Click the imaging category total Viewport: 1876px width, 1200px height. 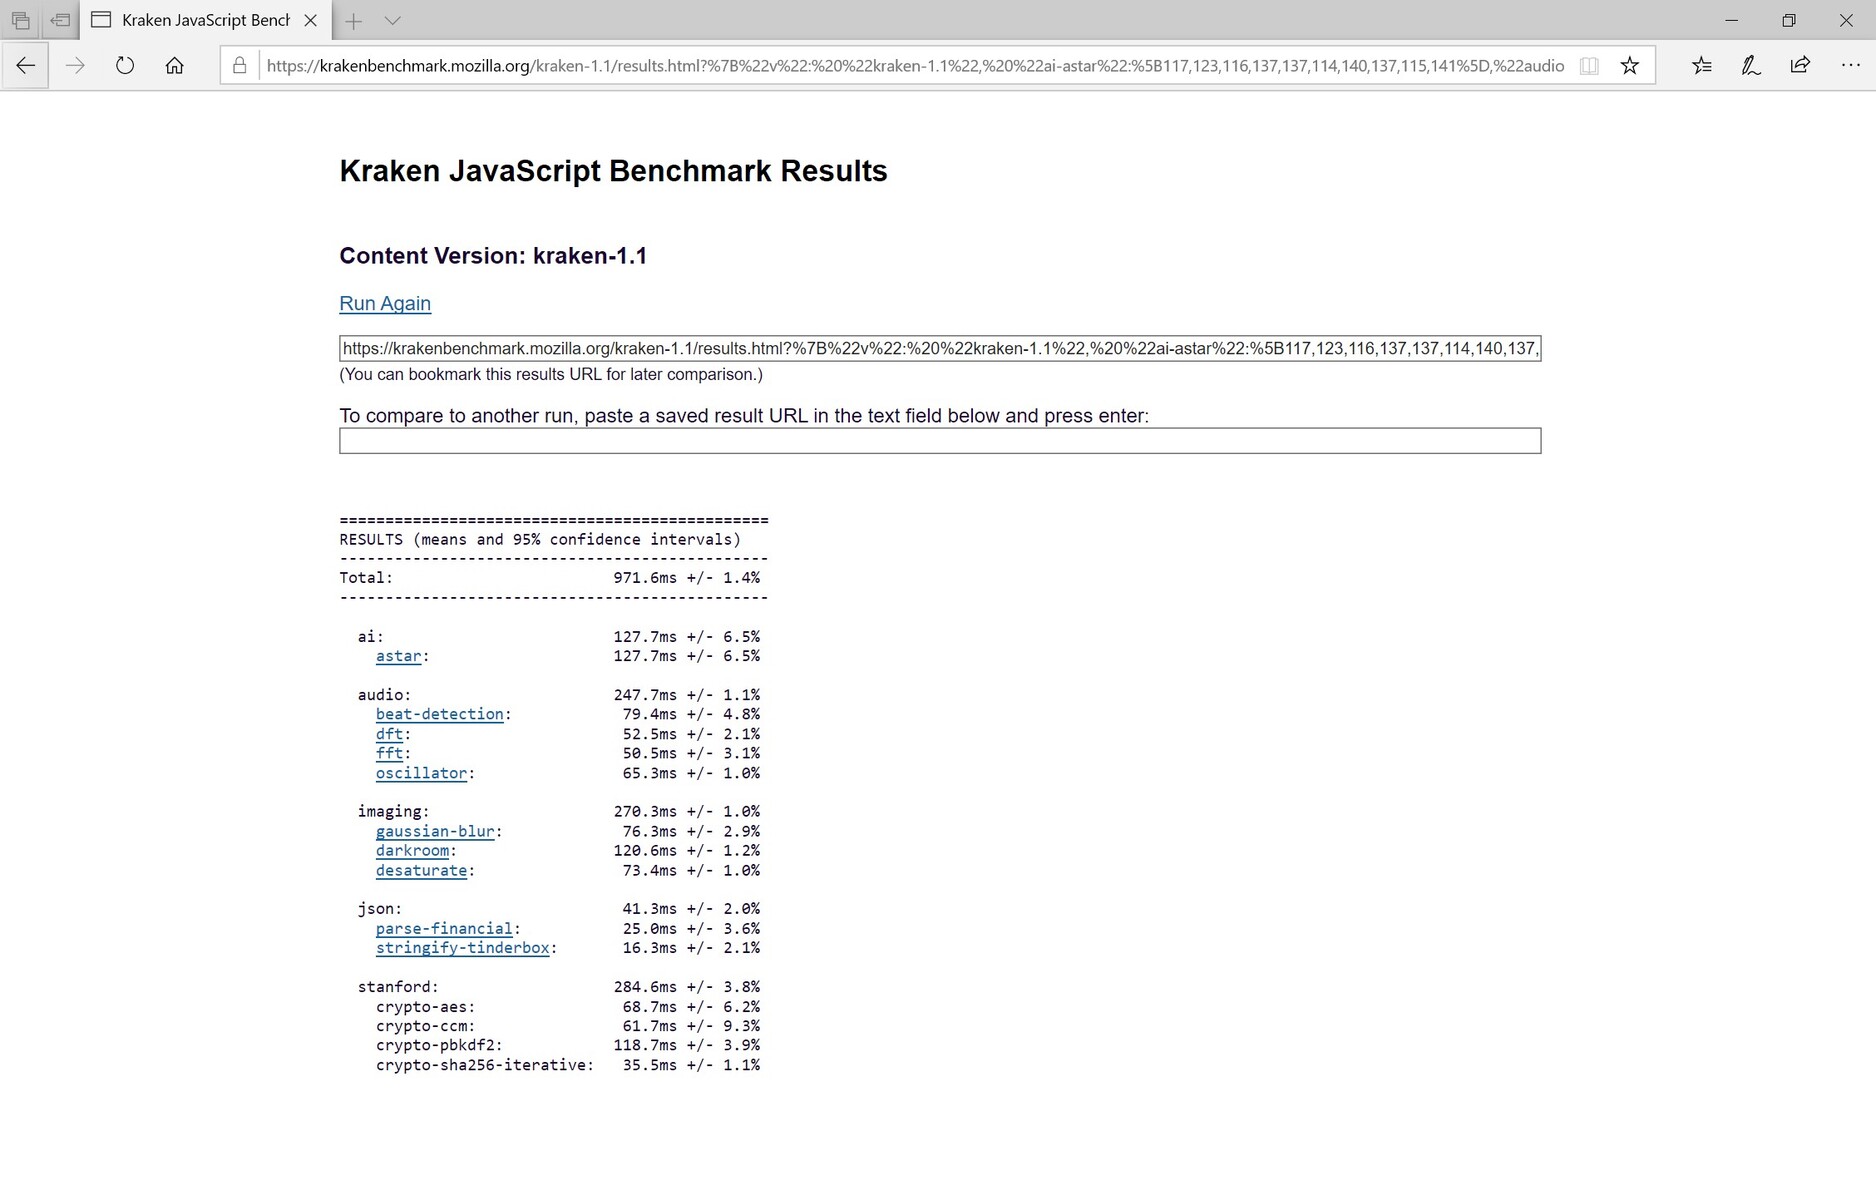coord(686,811)
